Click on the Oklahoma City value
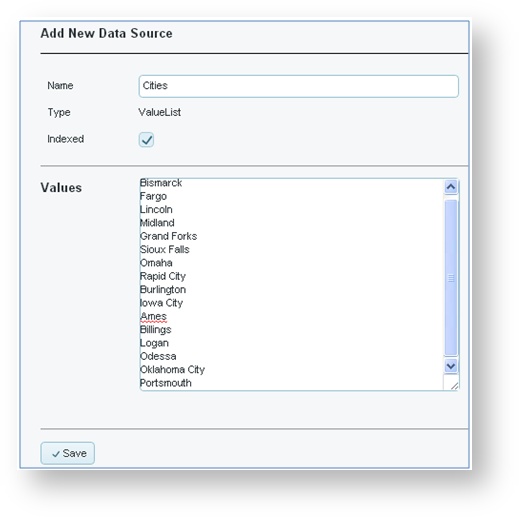Image resolution: width=520 pixels, height=518 pixels. coord(172,370)
